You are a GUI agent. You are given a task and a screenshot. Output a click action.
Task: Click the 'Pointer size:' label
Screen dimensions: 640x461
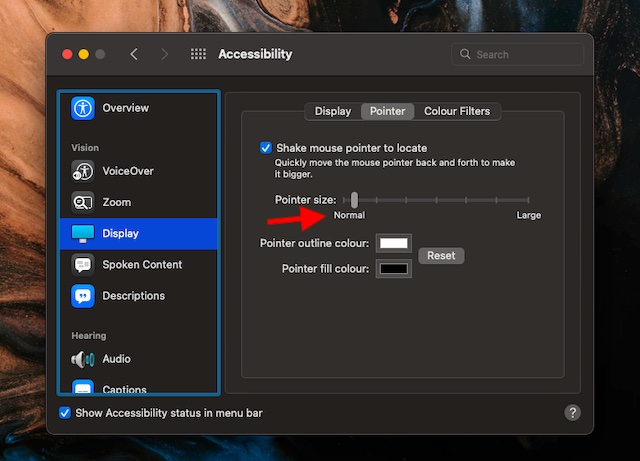[x=306, y=200]
